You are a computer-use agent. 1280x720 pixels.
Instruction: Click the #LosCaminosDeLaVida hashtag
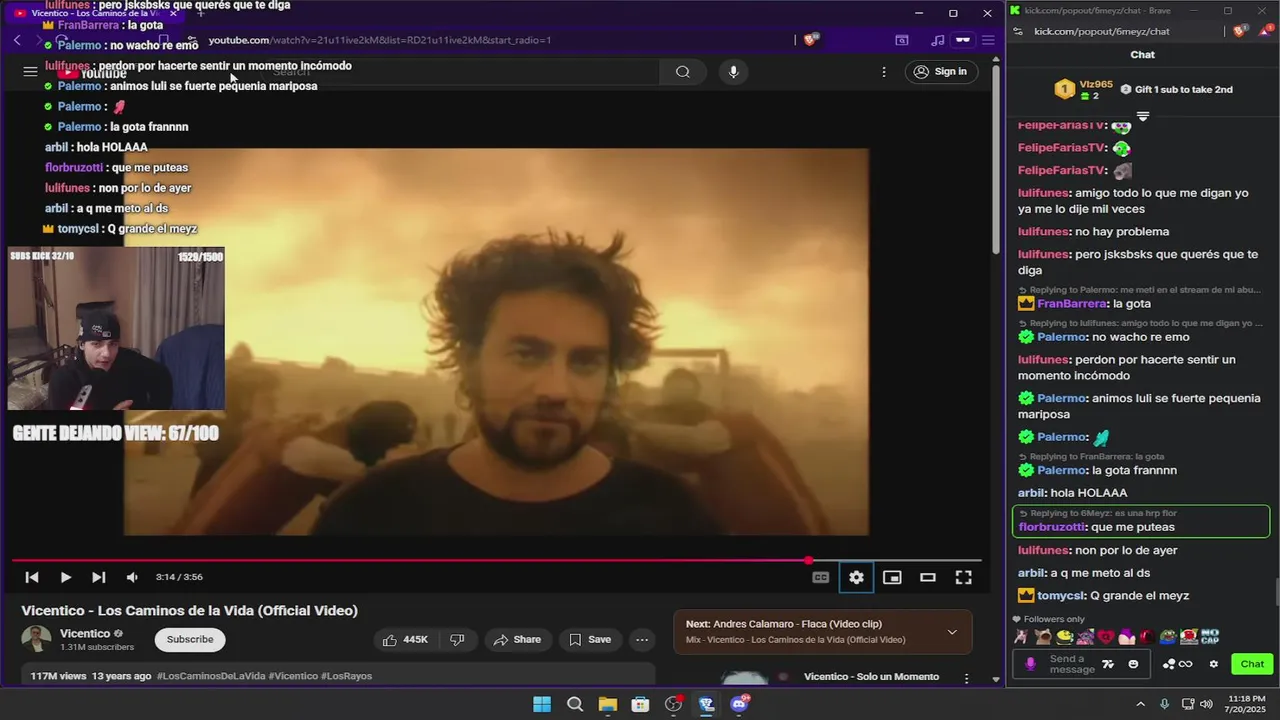210,676
